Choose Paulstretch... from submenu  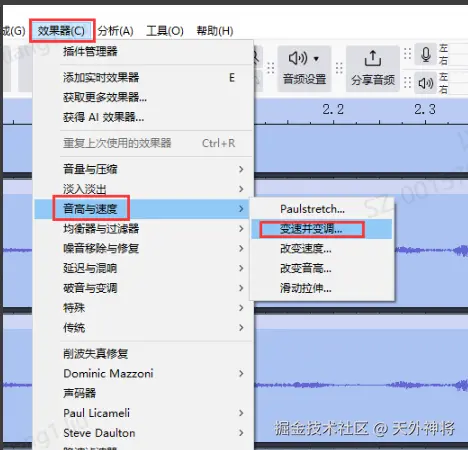pyautogui.click(x=322, y=209)
